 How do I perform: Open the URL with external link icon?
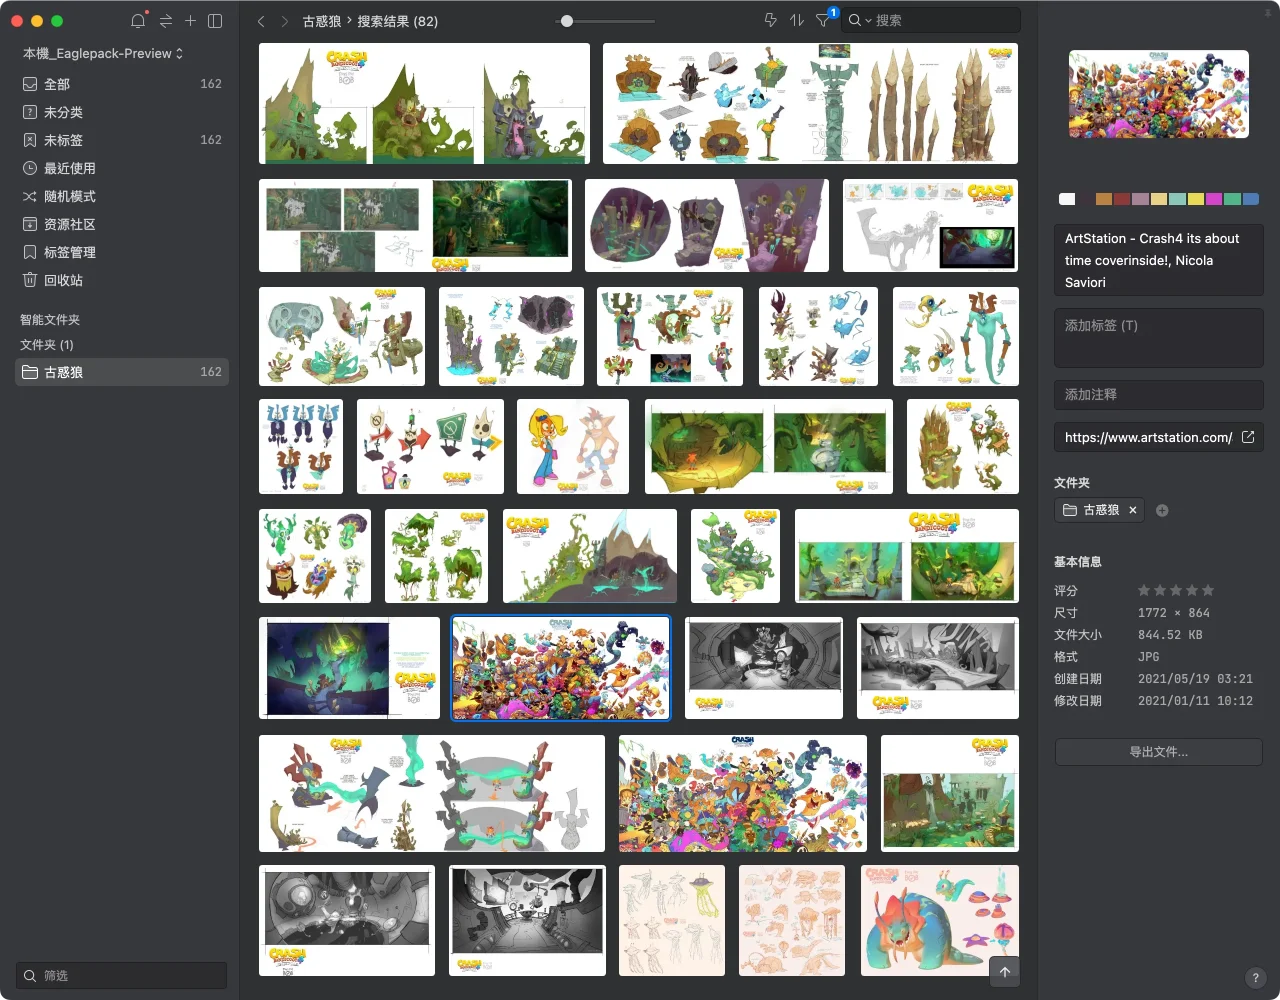[1248, 437]
